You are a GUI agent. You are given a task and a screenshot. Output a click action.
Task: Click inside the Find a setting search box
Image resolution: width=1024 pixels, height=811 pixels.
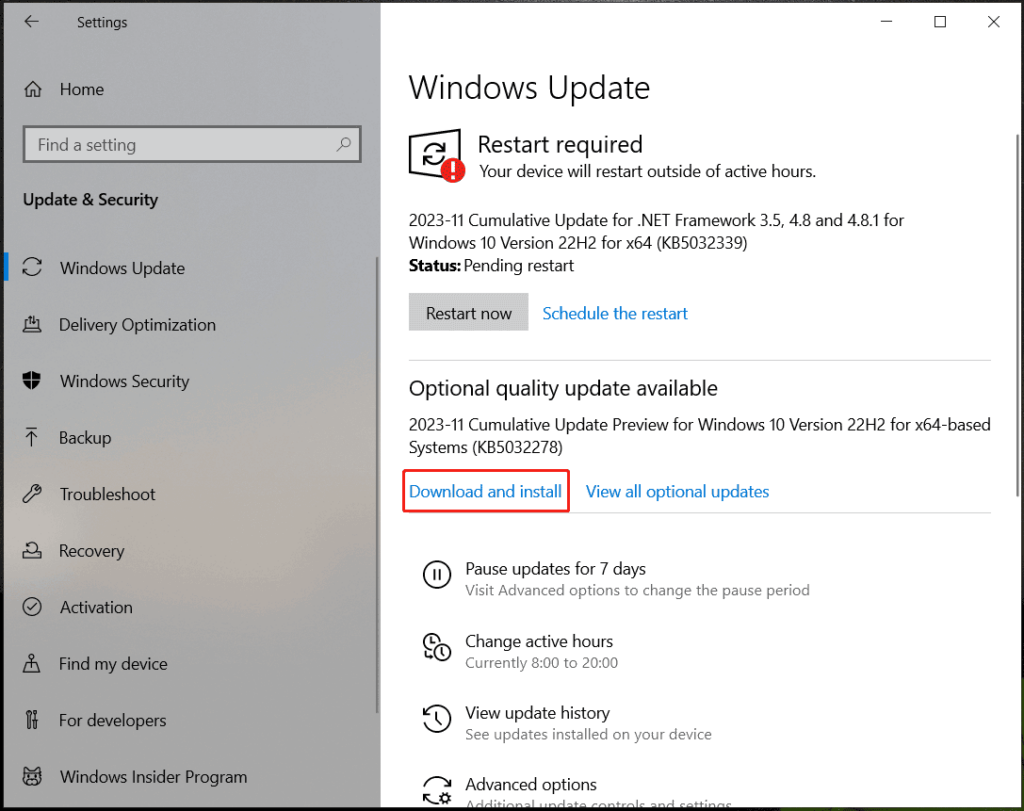tap(190, 144)
